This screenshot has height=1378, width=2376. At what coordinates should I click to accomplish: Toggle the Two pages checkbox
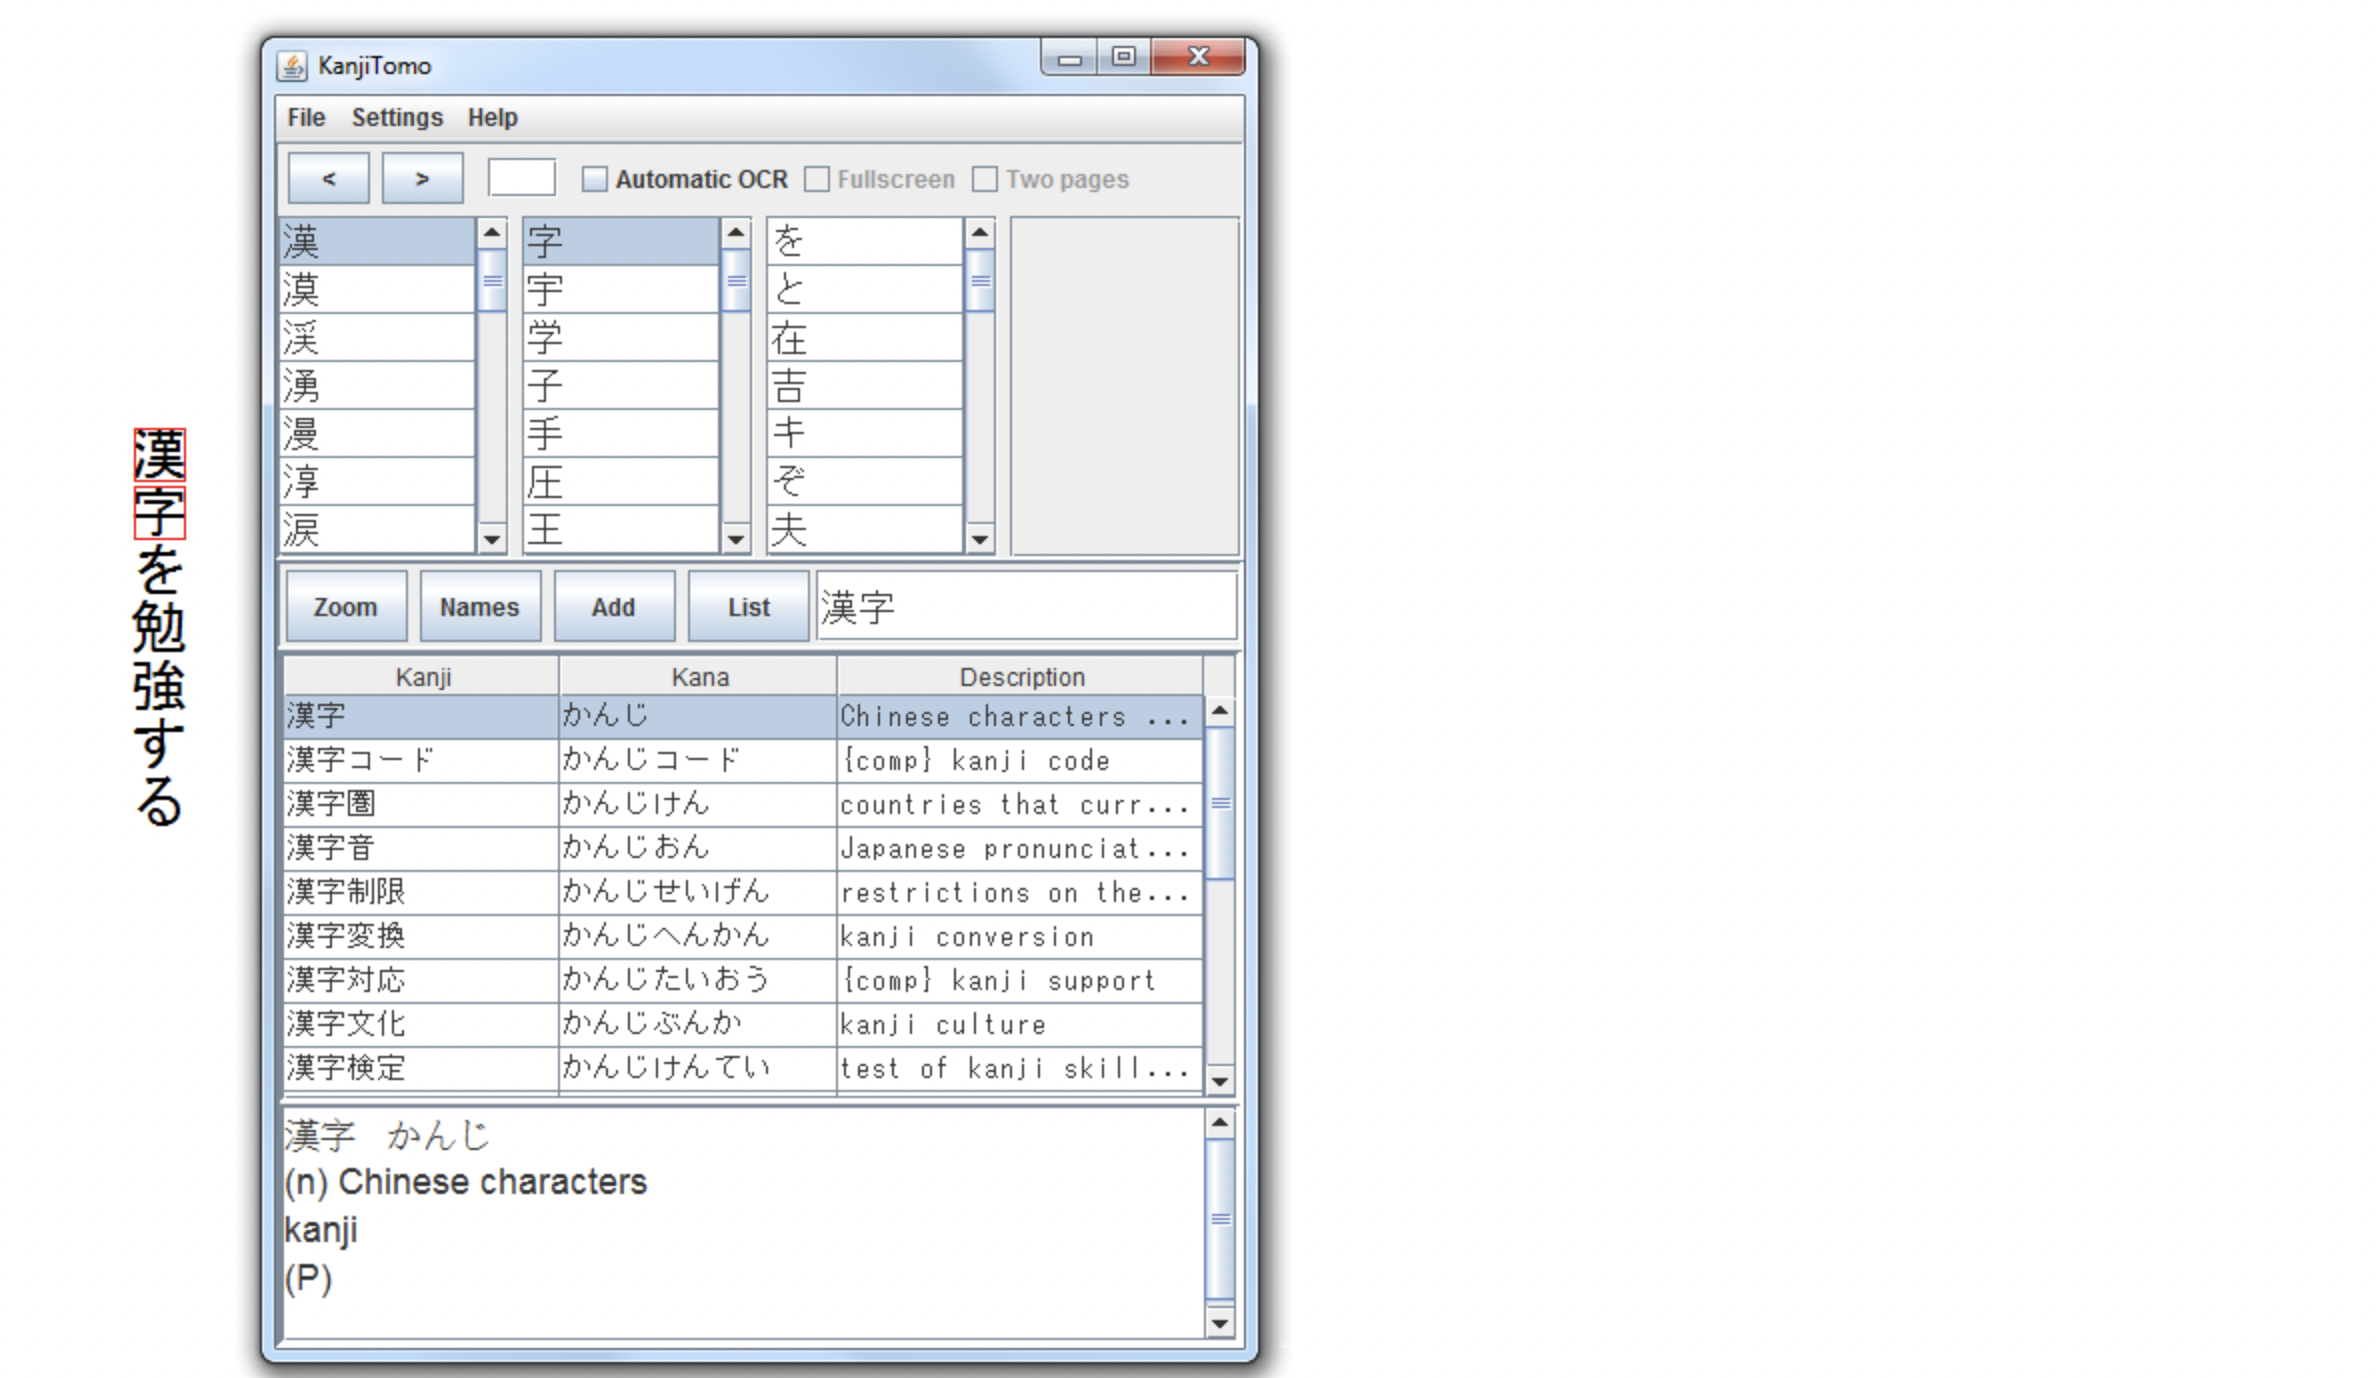pos(985,179)
